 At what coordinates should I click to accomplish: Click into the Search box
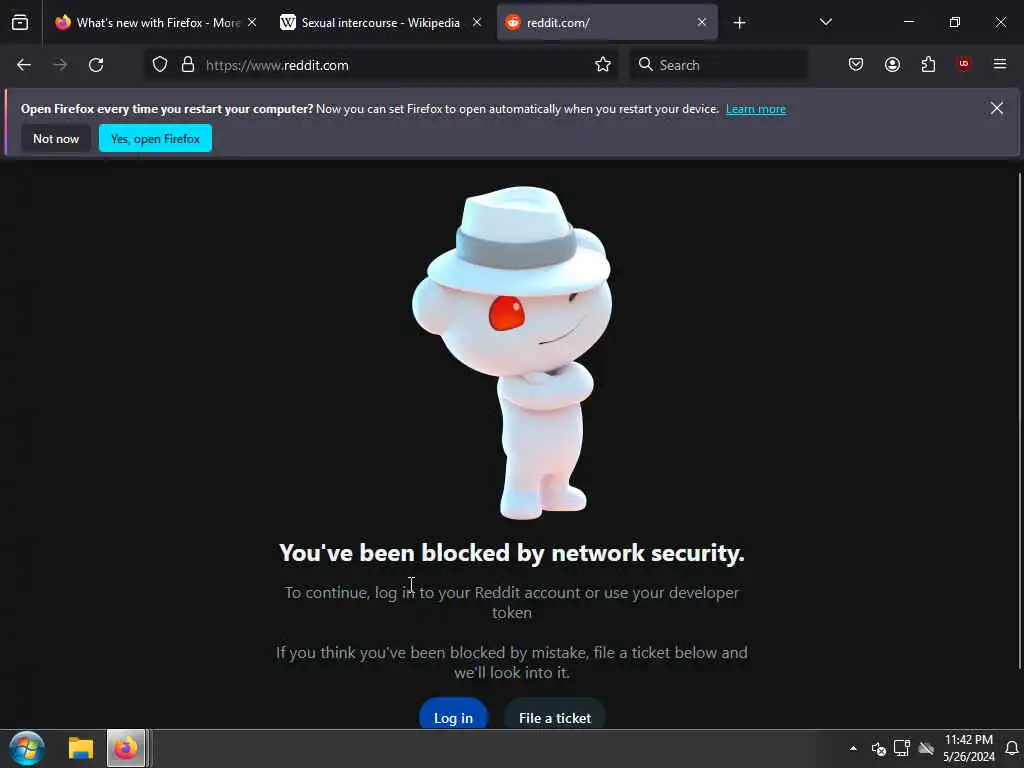click(x=718, y=65)
